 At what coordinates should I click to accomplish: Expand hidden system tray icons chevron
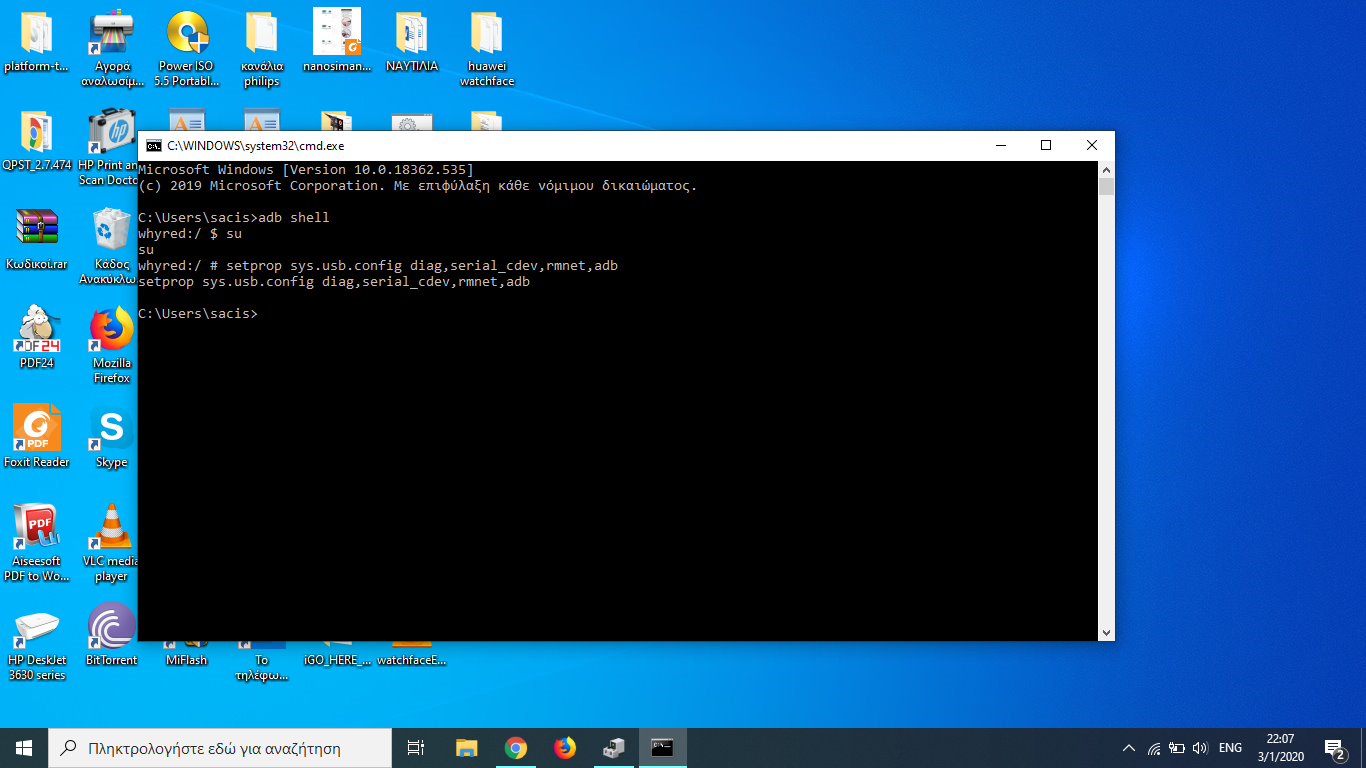pyautogui.click(x=1129, y=748)
